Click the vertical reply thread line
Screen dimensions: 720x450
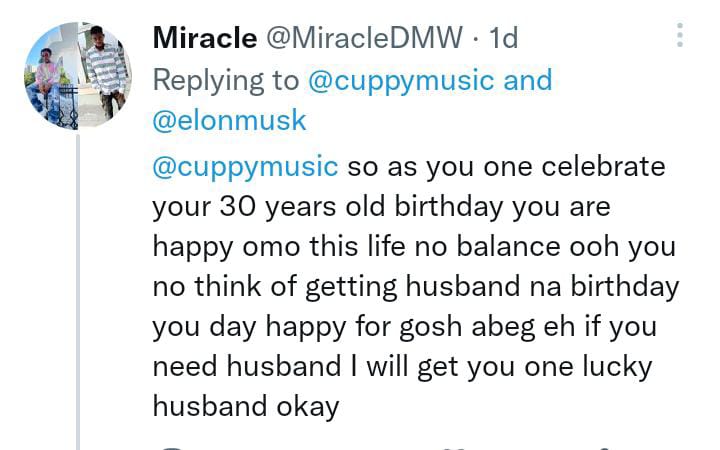pyautogui.click(x=78, y=300)
